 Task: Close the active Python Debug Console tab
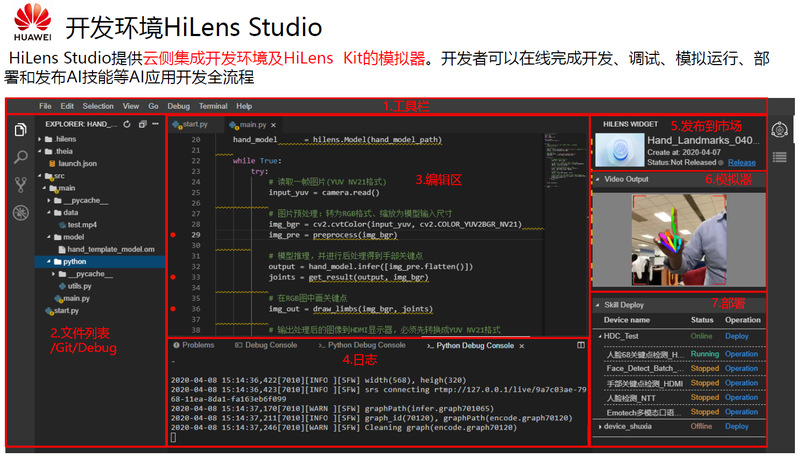coord(521,346)
